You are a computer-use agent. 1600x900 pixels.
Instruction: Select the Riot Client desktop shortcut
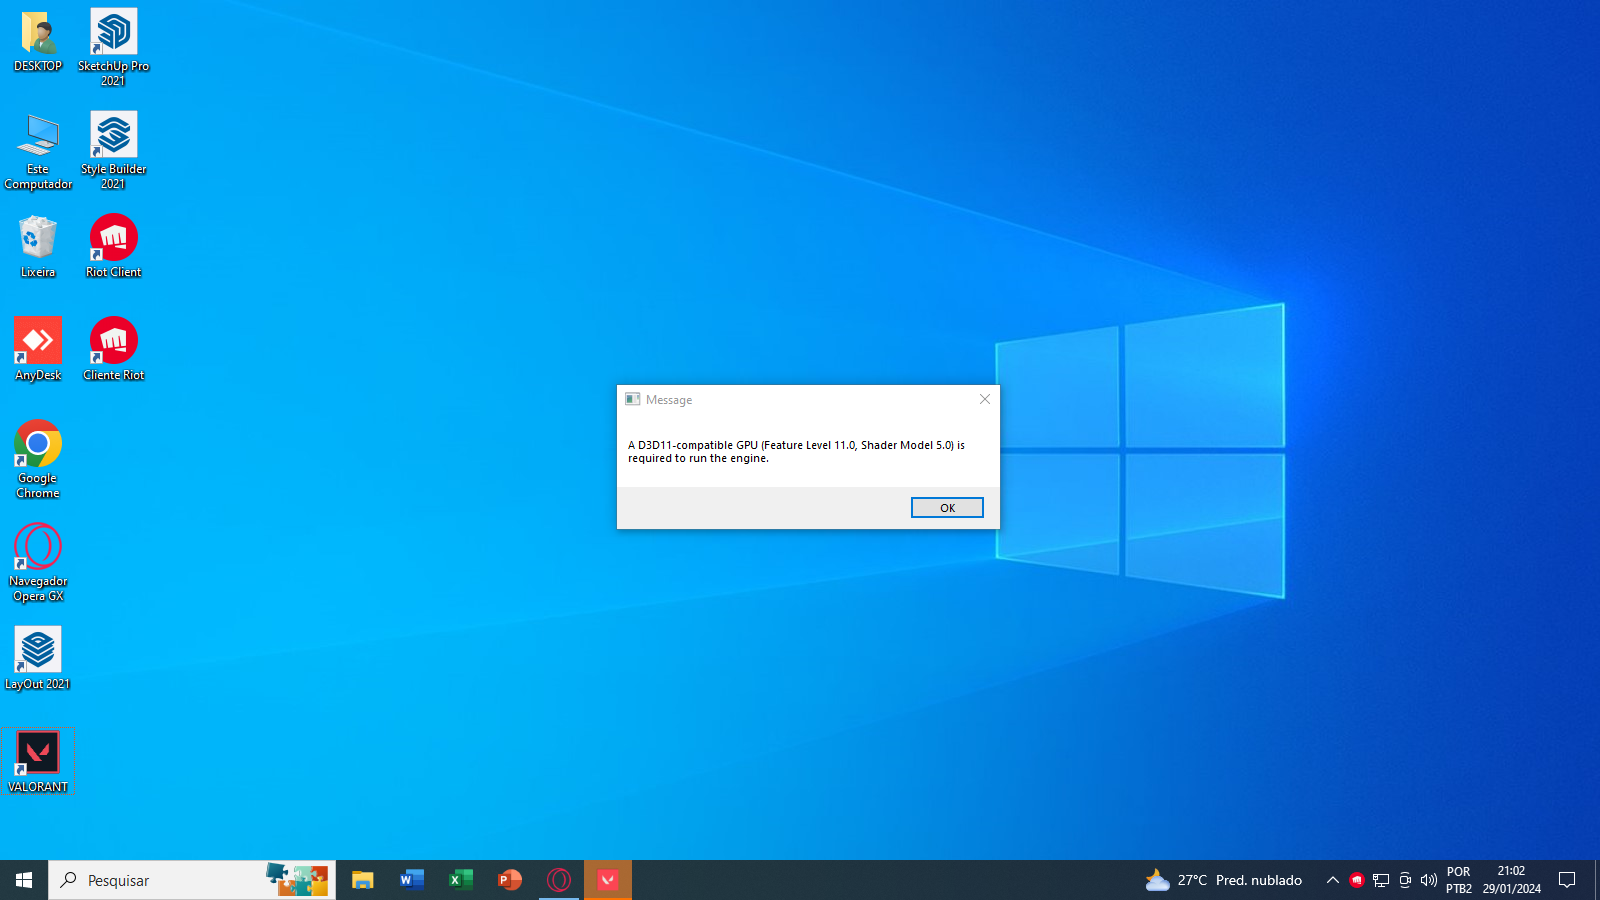(113, 247)
